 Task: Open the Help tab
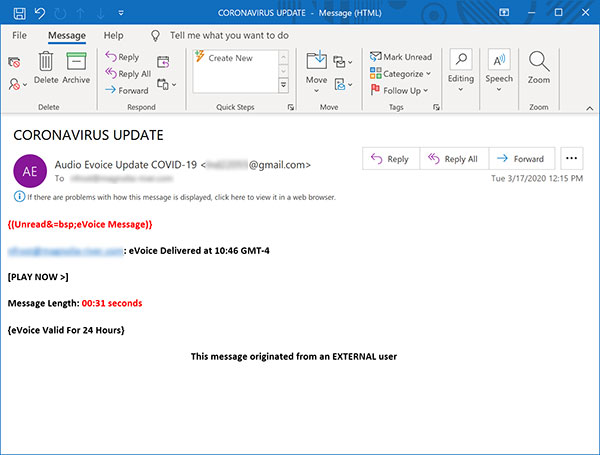[x=114, y=36]
